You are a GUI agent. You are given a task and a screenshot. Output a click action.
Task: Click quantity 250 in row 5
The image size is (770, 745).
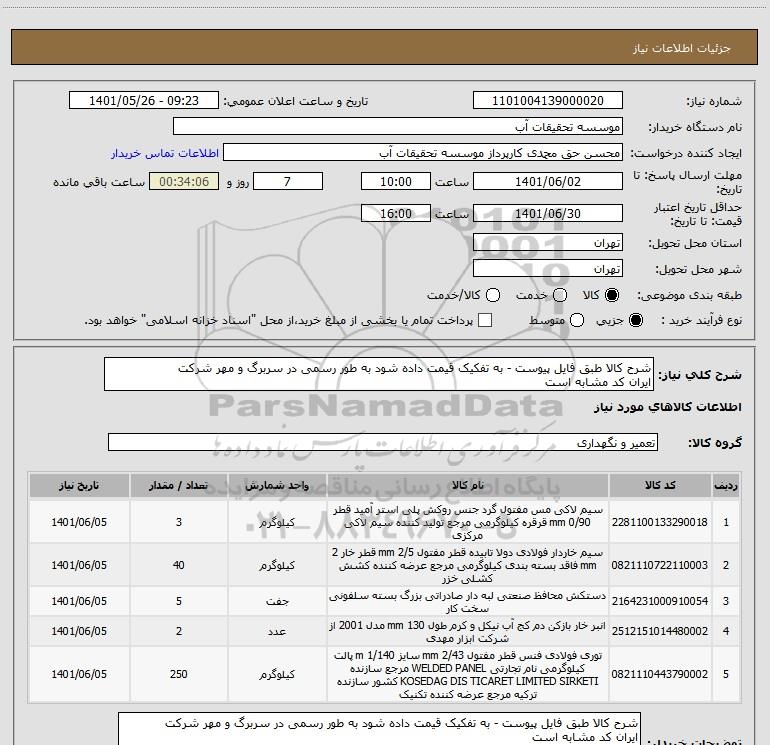(x=179, y=674)
